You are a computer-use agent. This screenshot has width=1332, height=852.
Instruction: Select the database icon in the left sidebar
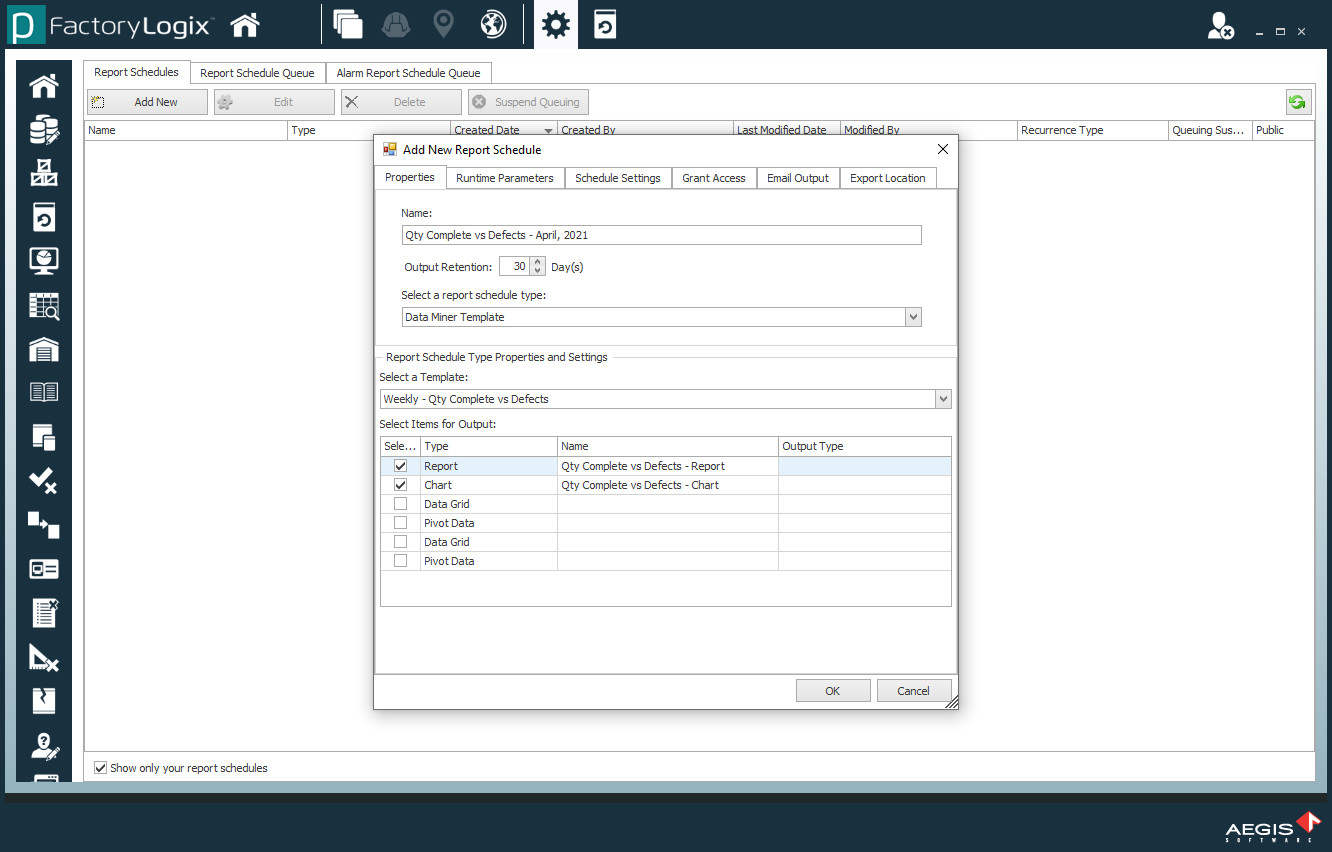click(x=42, y=129)
